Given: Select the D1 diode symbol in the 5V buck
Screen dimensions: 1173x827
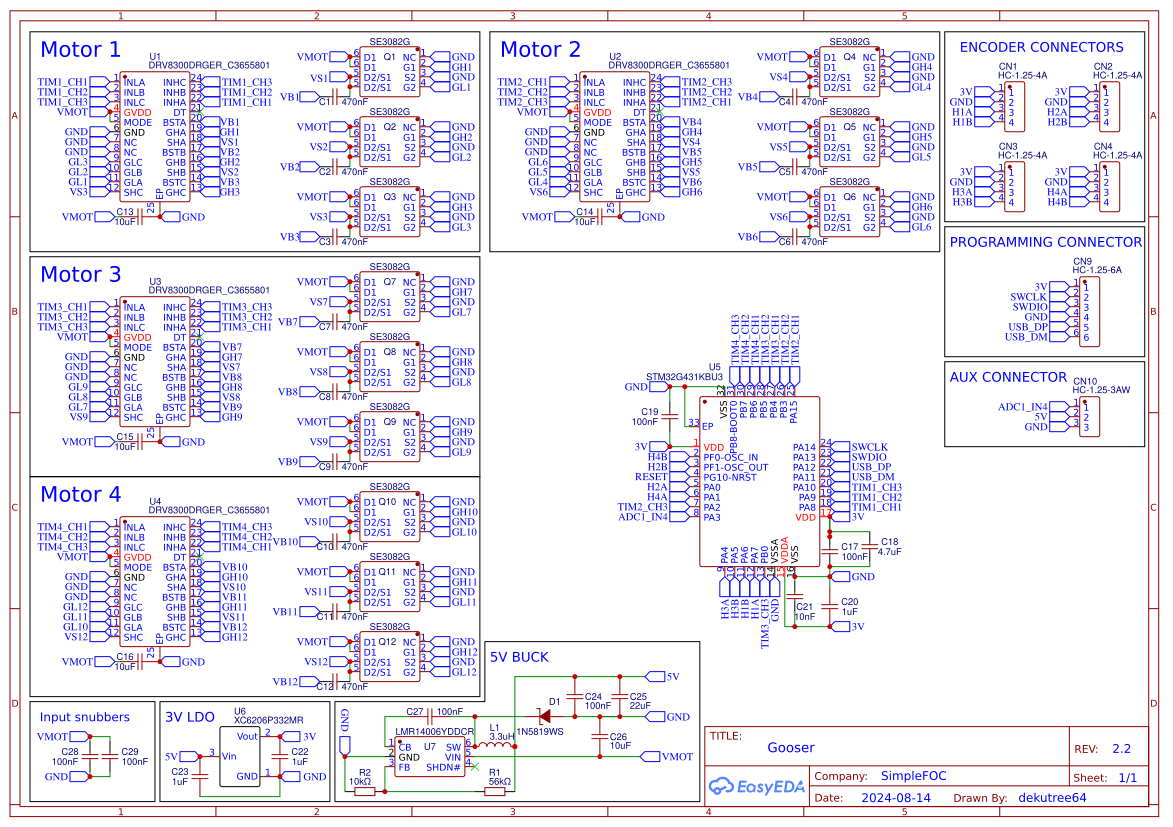Looking at the screenshot, I should click(x=547, y=716).
